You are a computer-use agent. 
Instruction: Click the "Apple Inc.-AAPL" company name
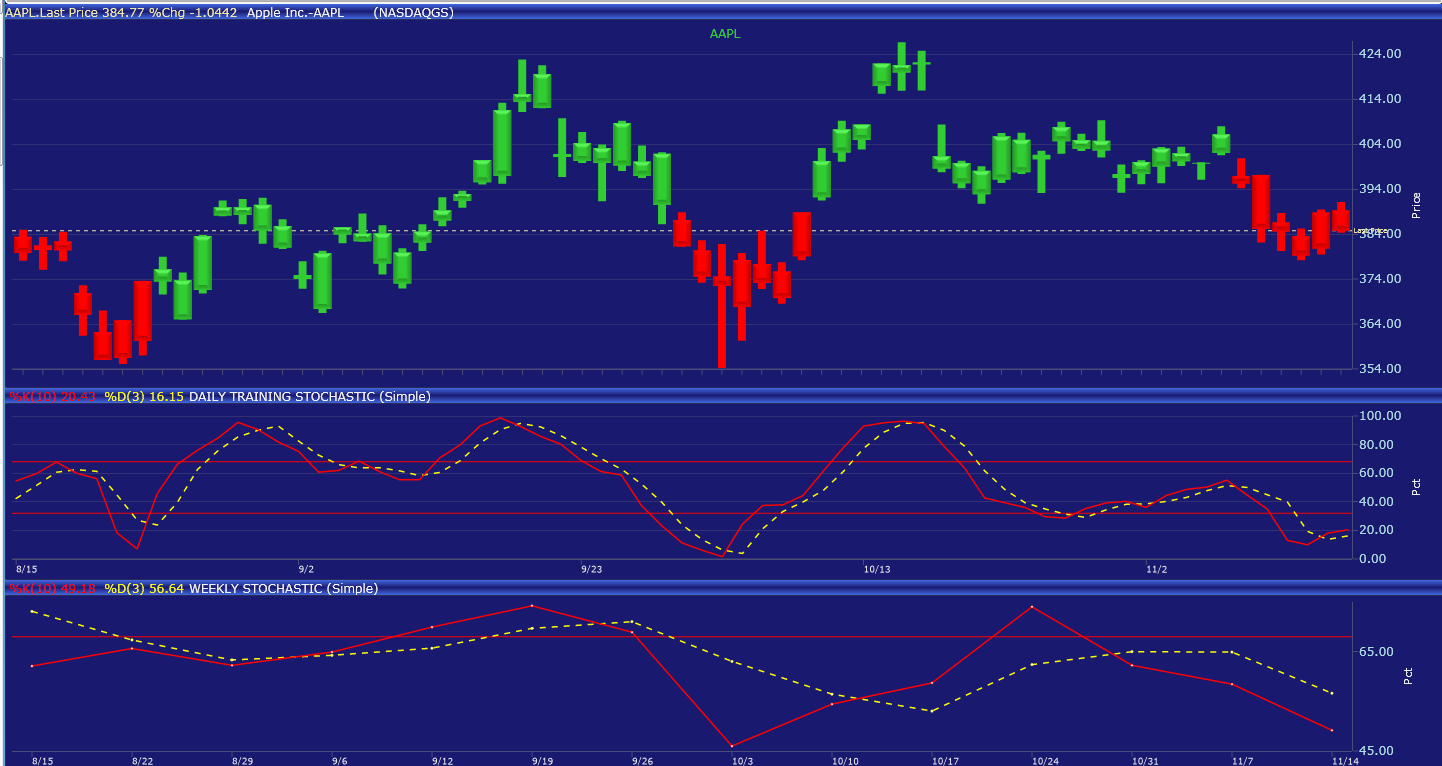[x=297, y=14]
